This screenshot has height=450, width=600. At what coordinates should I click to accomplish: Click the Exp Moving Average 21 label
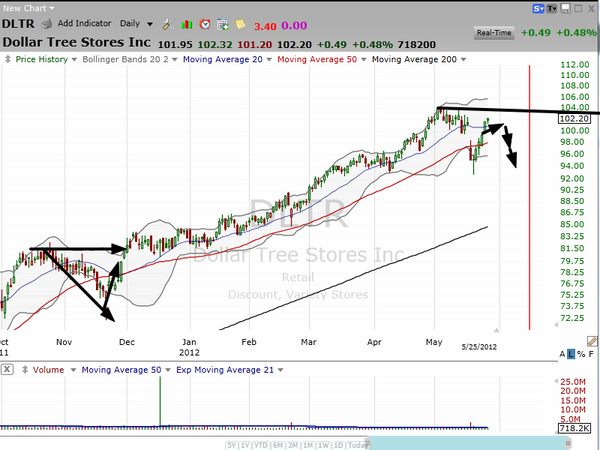pyautogui.click(x=225, y=370)
